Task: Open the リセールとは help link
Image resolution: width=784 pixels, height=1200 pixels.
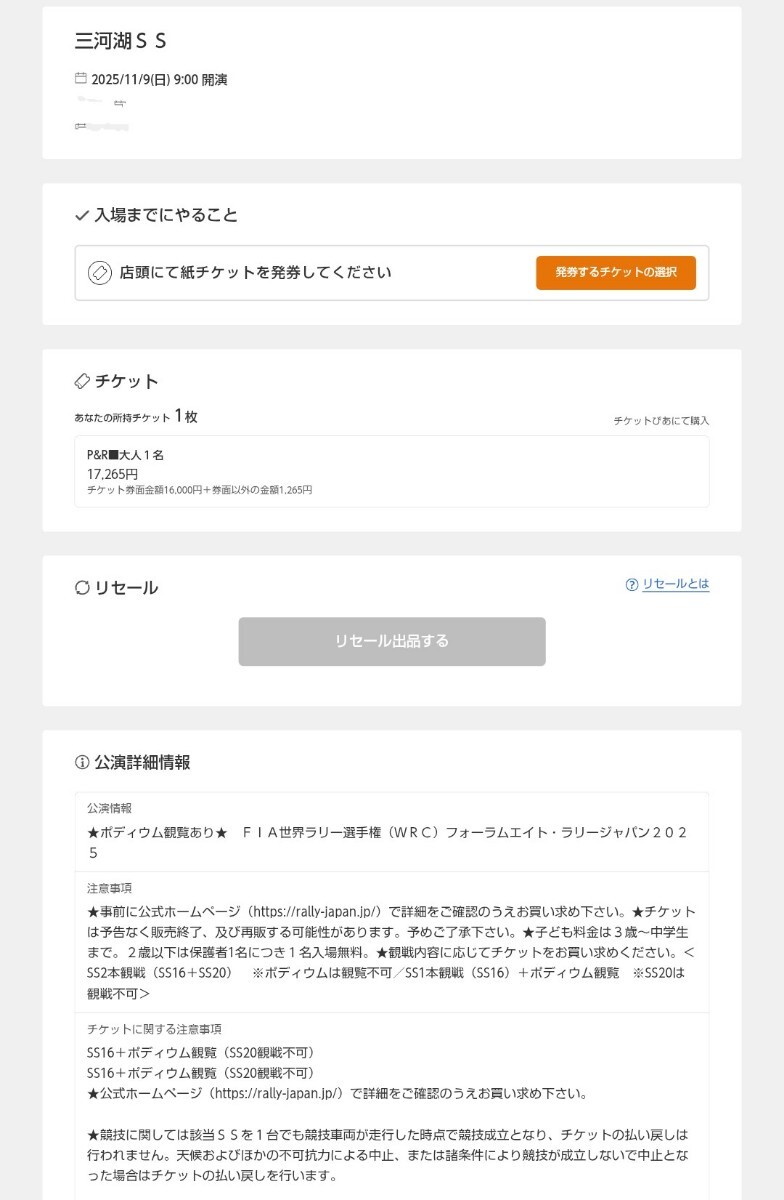Action: (675, 584)
